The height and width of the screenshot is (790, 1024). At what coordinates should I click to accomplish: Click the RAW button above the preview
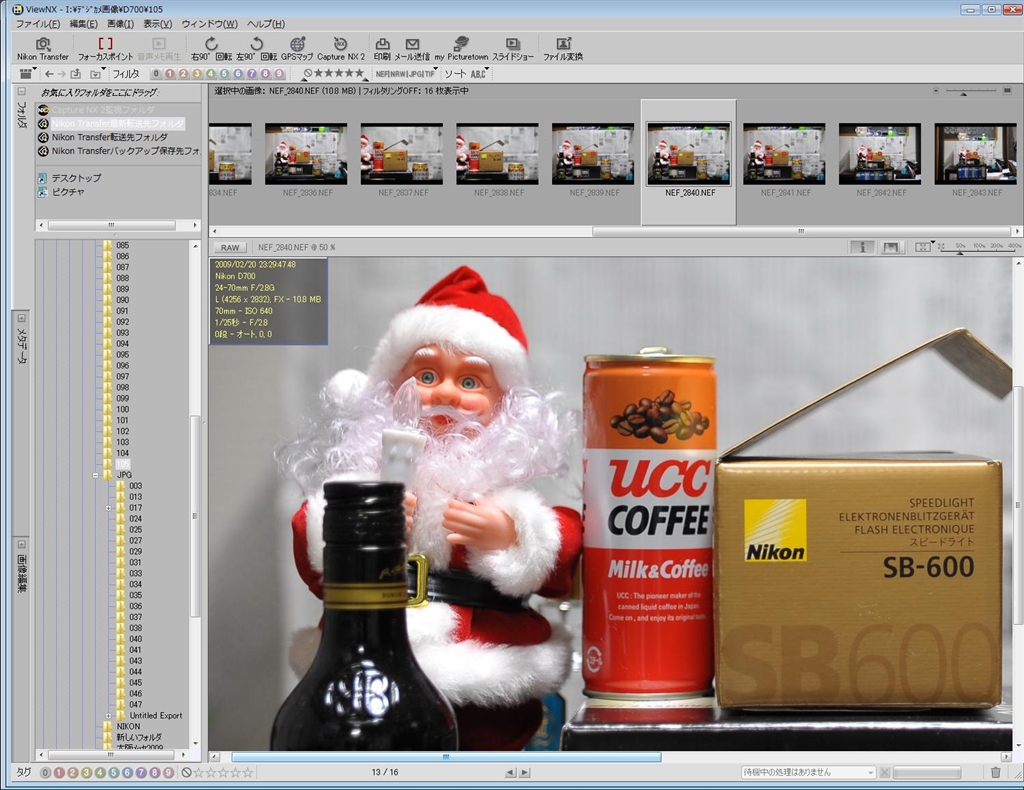[x=230, y=247]
